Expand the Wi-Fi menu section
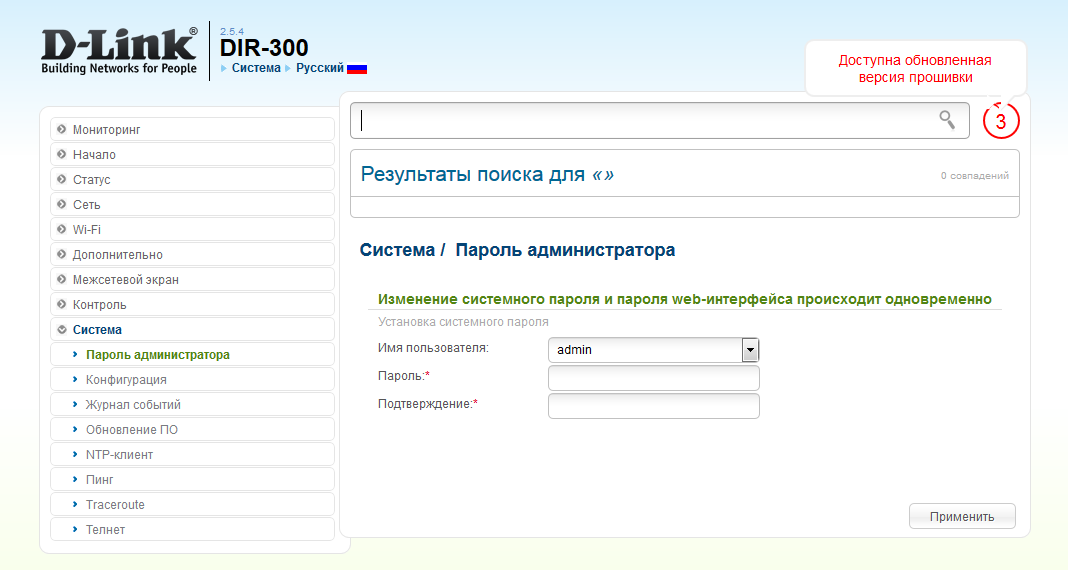Screen dimensions: 1068x570 (192, 229)
